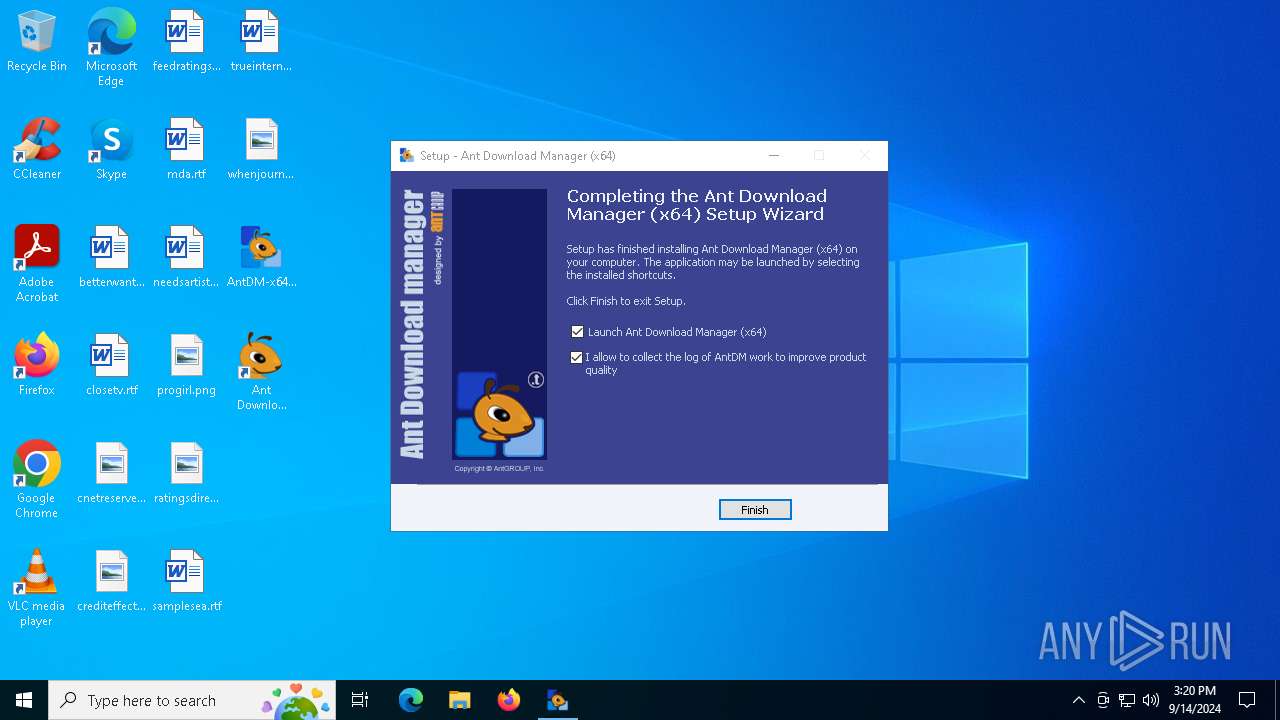Select the AntDM-x64 installer icon
The height and width of the screenshot is (720, 1280).
[261, 258]
